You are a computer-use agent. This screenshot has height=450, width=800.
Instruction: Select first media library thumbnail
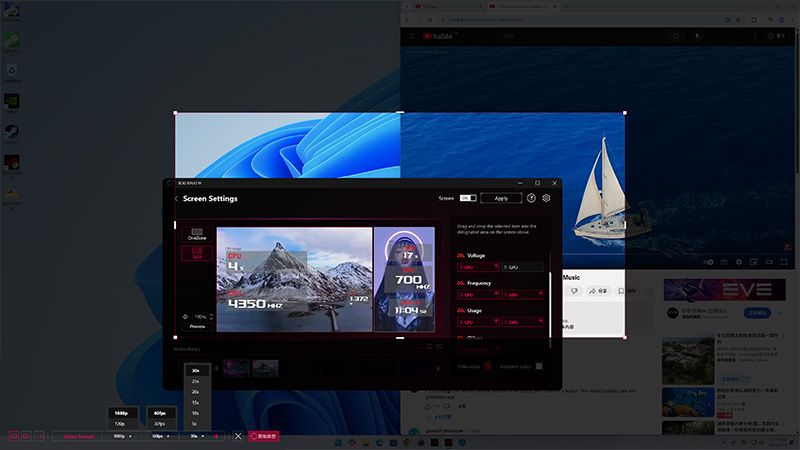click(237, 368)
